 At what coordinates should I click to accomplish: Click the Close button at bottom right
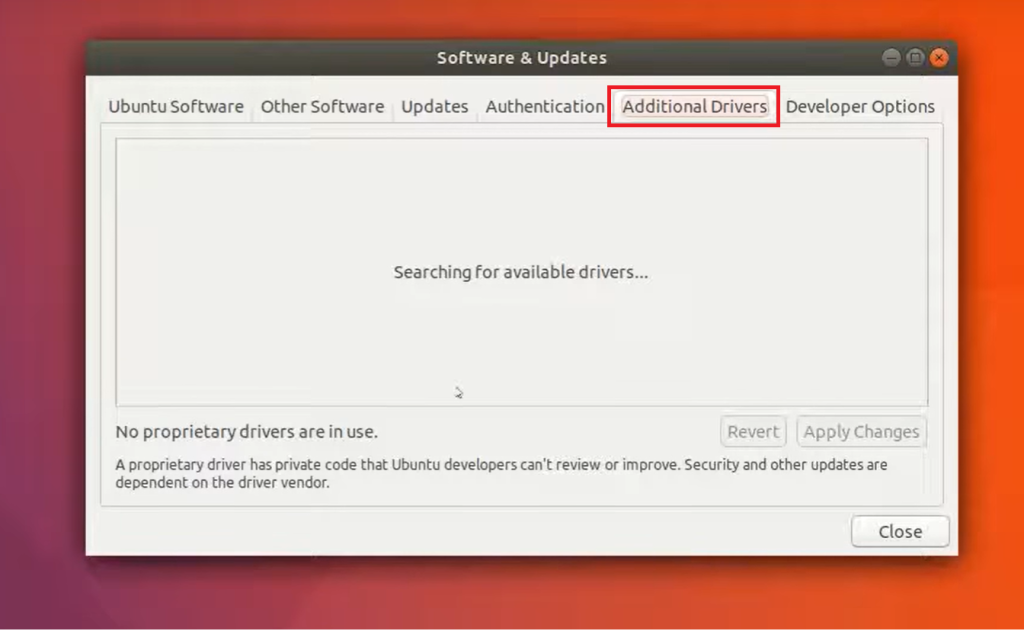coord(899,531)
